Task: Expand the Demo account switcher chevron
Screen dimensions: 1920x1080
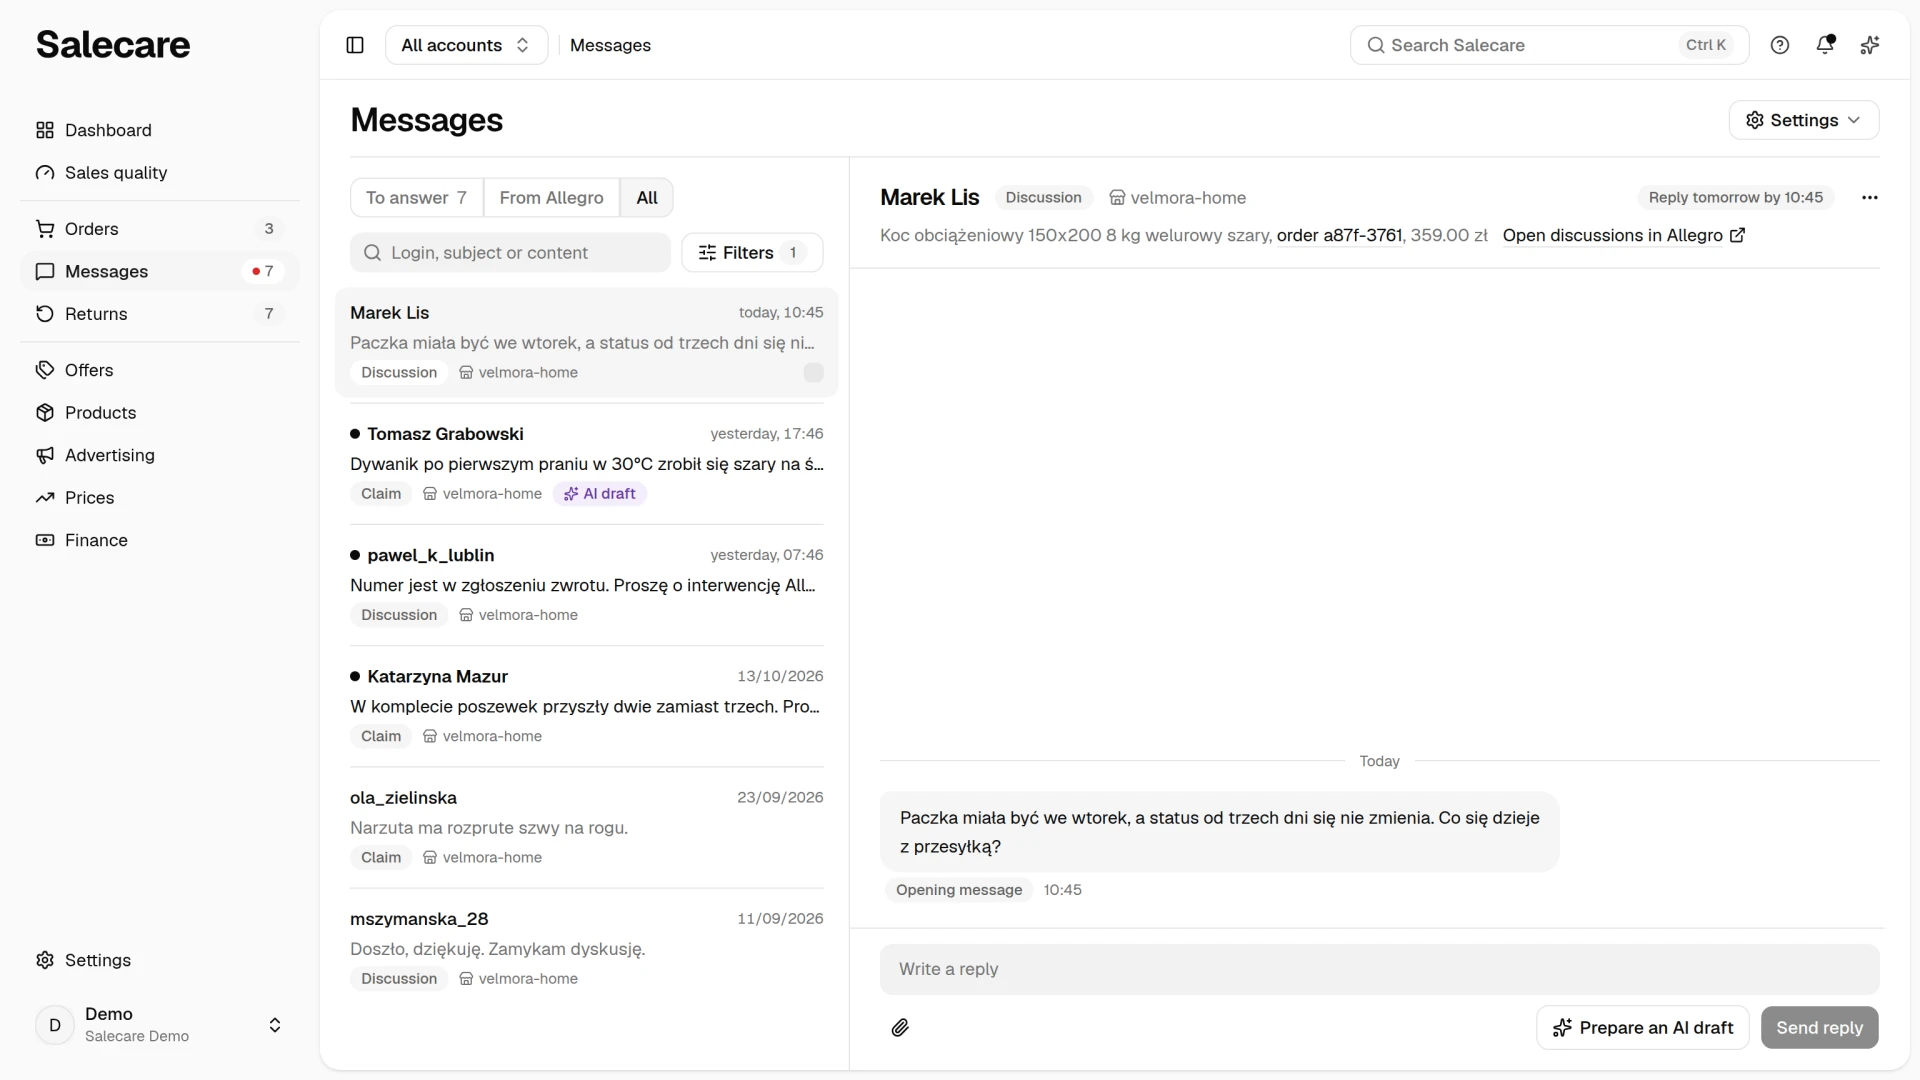Action: click(x=275, y=1025)
